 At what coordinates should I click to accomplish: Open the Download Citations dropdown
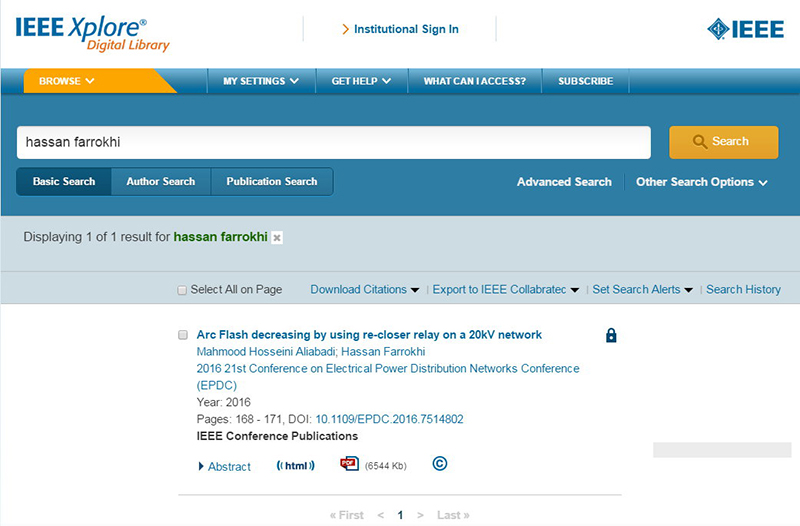[x=364, y=290]
